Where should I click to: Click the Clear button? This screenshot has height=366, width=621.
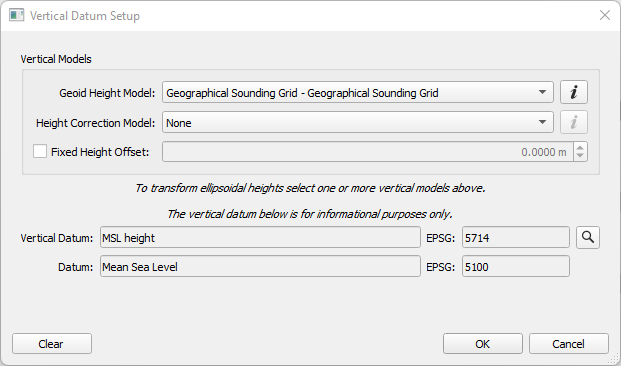pyautogui.click(x=52, y=343)
